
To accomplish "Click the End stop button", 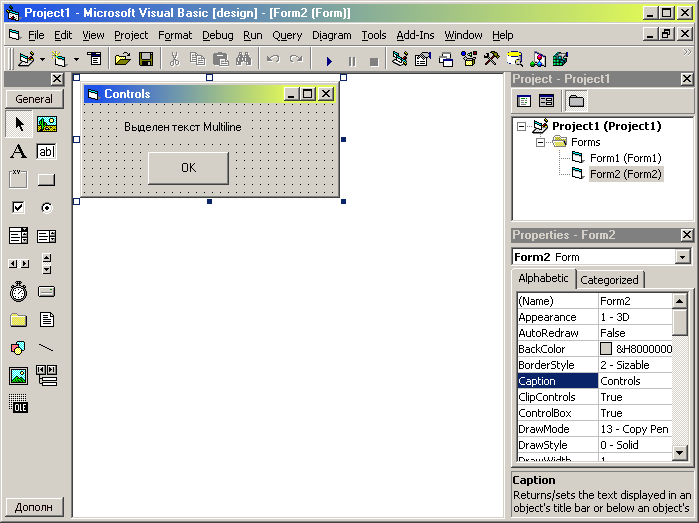I will click(x=374, y=61).
